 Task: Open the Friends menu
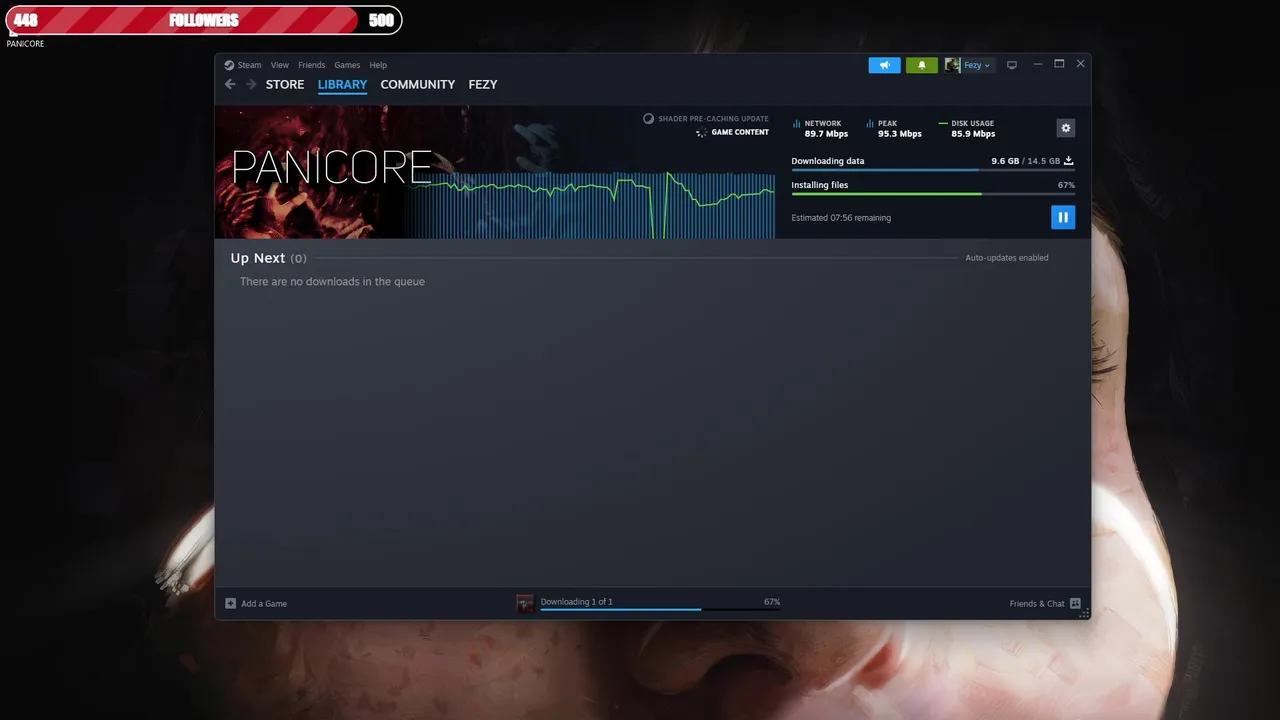coord(311,65)
